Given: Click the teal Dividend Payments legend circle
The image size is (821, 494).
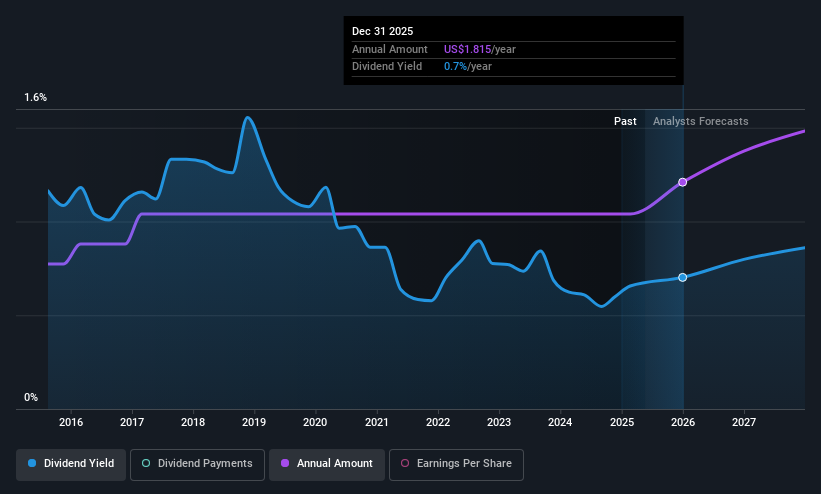Looking at the screenshot, I should pyautogui.click(x=146, y=464).
